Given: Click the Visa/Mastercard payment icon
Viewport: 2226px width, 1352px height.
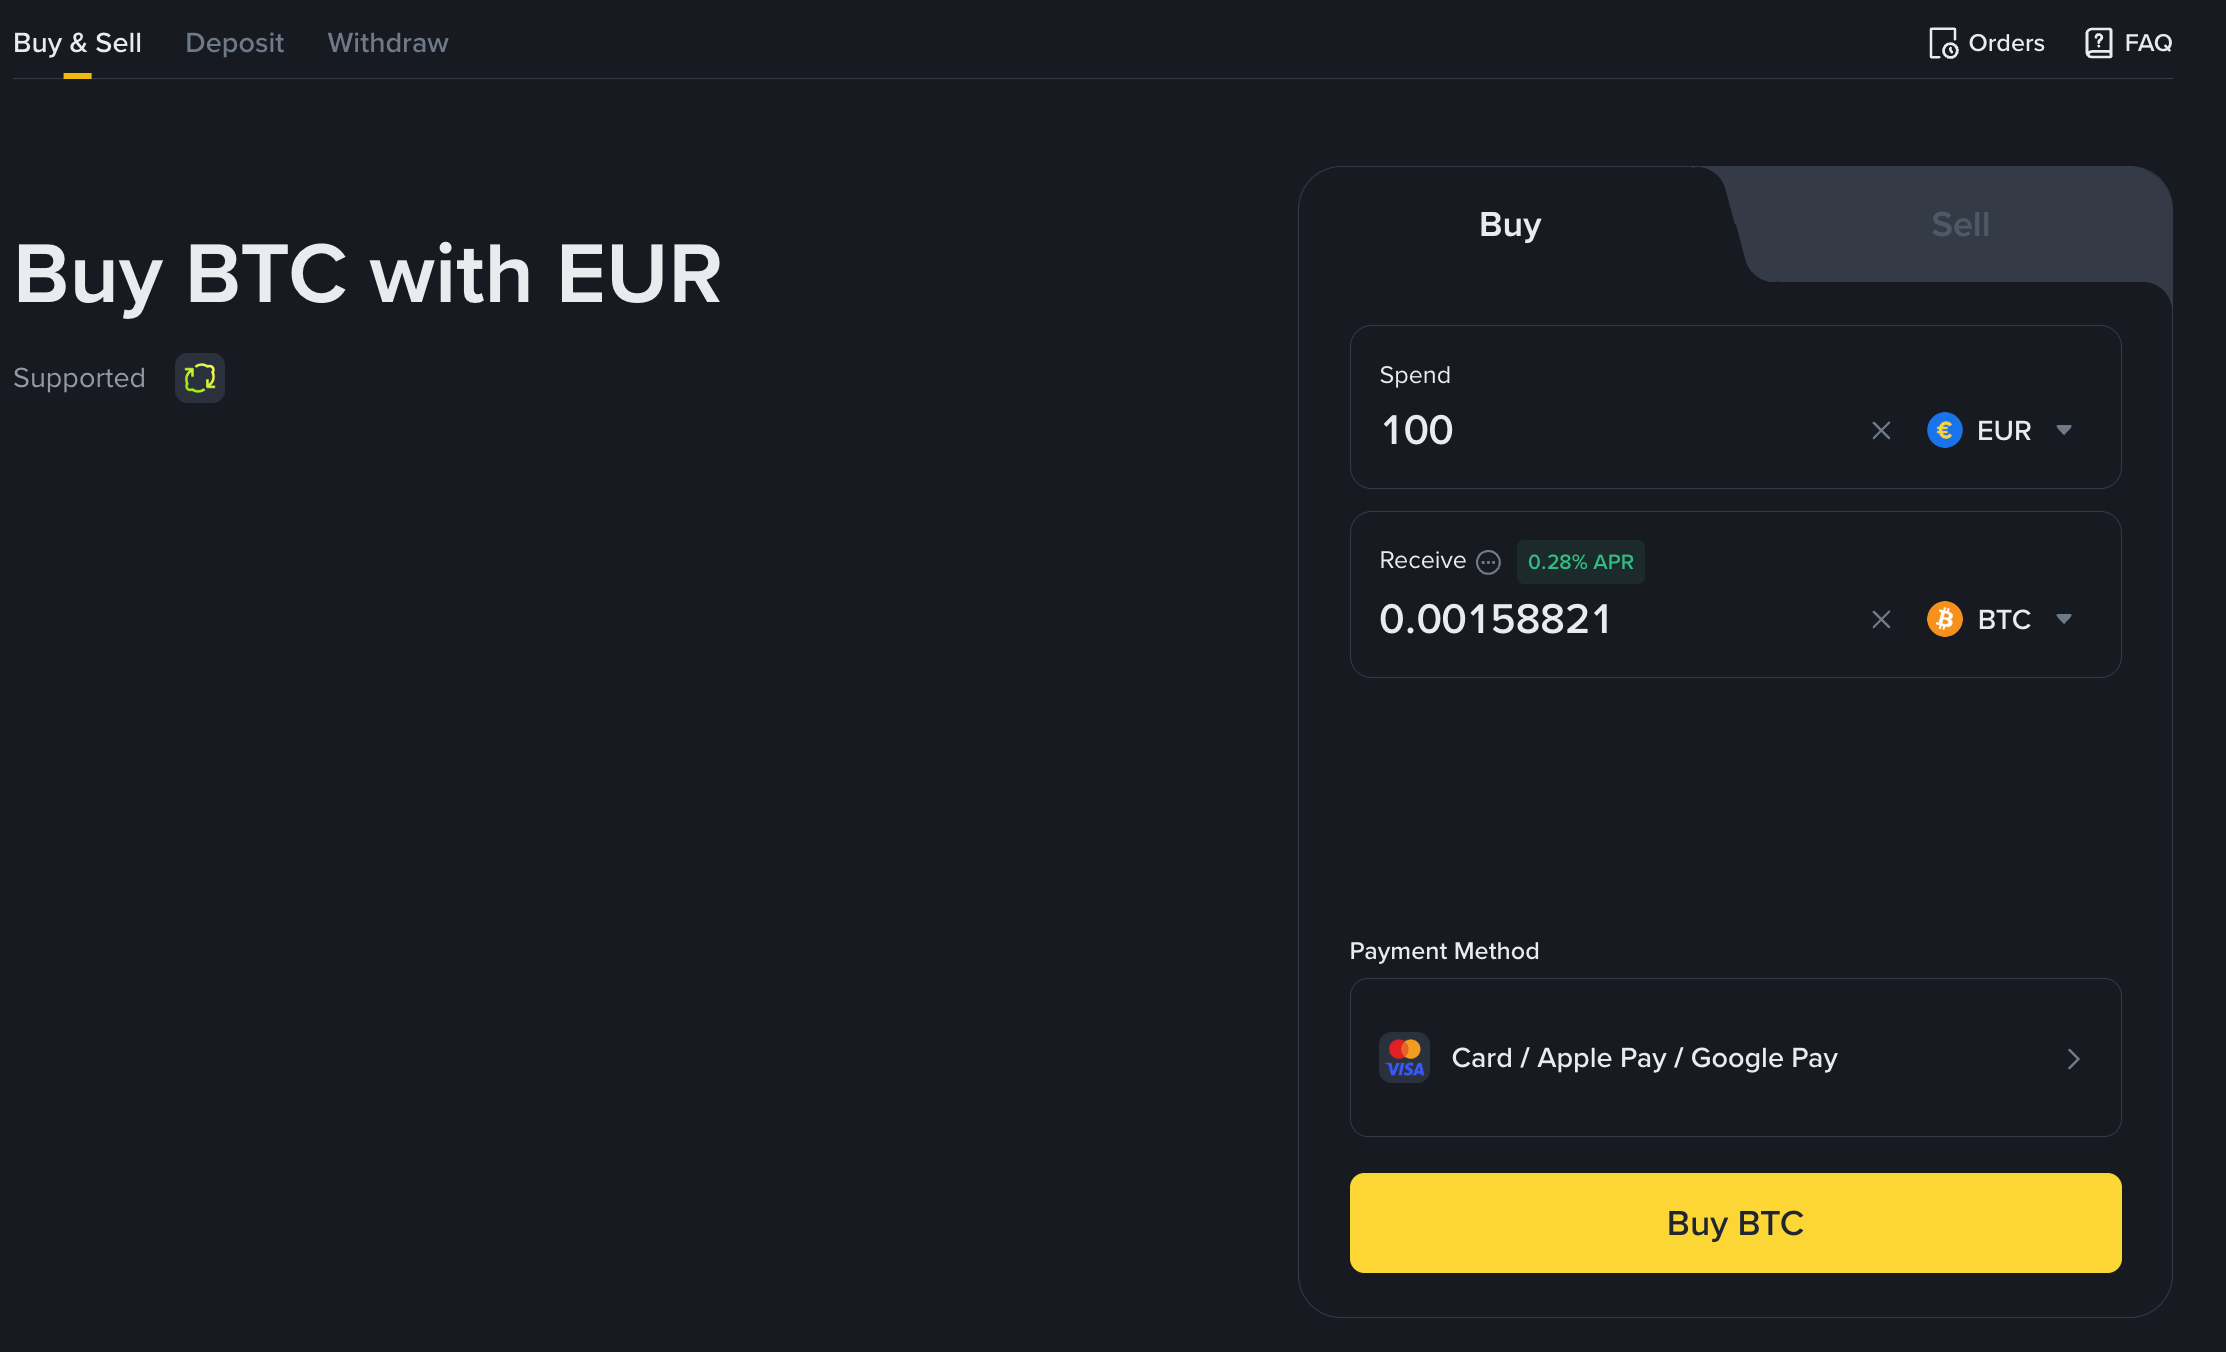Looking at the screenshot, I should tap(1404, 1058).
